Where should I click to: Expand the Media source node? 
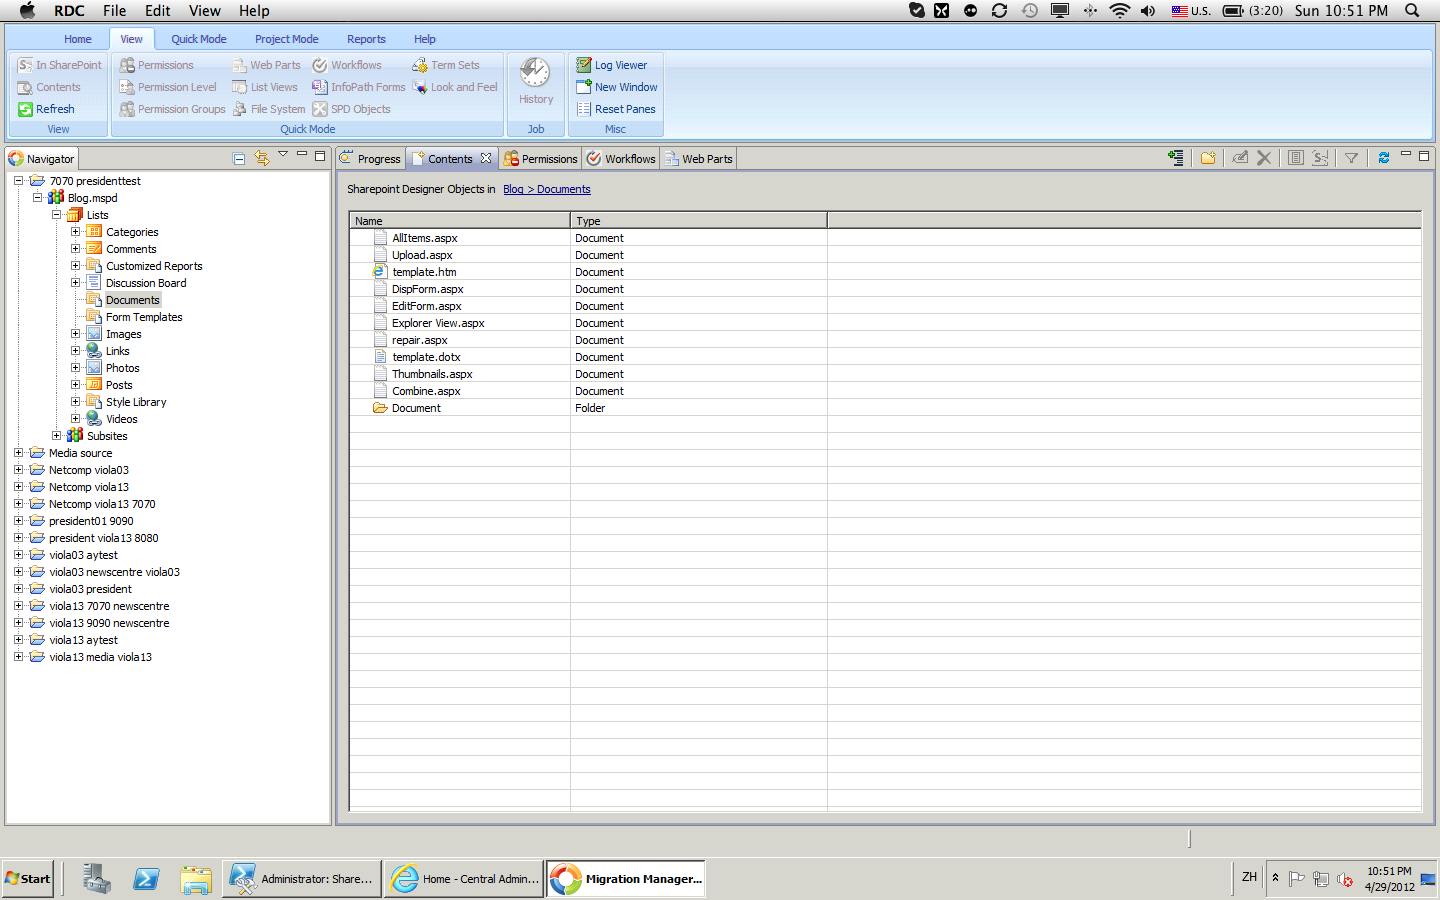pos(18,453)
